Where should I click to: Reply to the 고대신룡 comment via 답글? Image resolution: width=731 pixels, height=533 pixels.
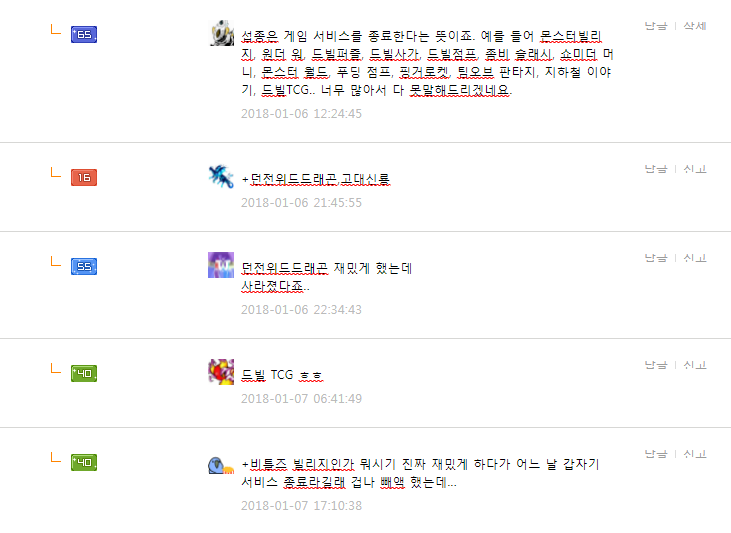tap(656, 169)
